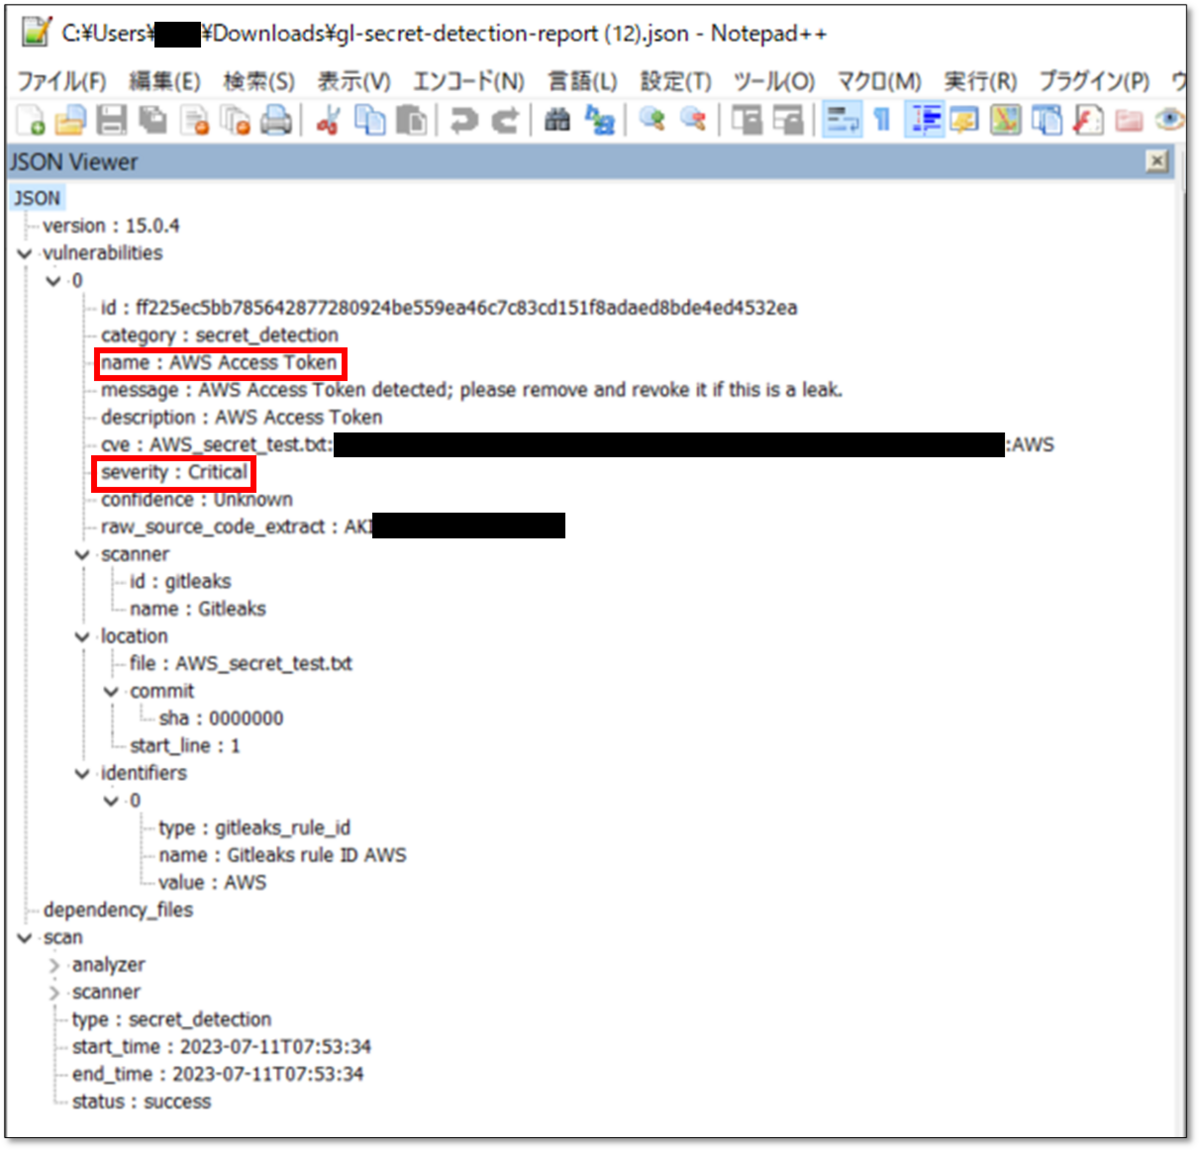Select the 'status : success' row
The width and height of the screenshot is (1200, 1151).
(x=141, y=1102)
